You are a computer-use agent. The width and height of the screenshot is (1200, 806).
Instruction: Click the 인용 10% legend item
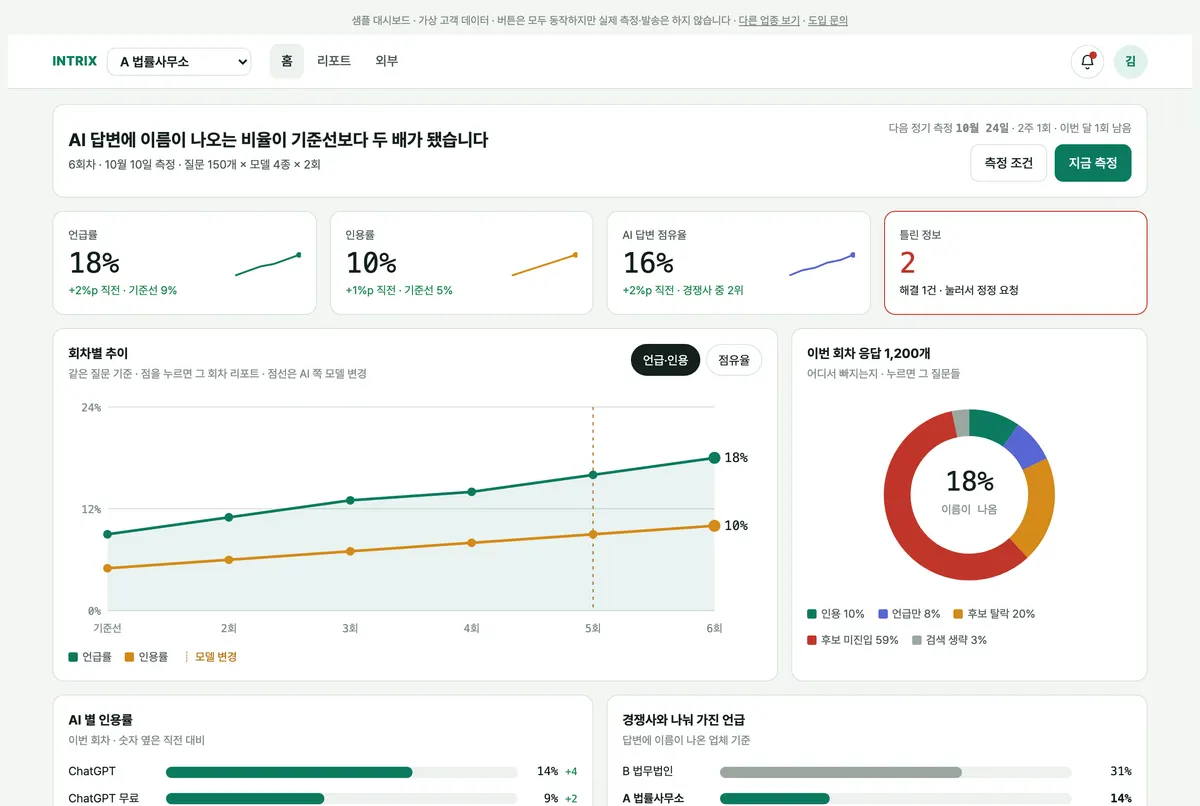coord(836,614)
